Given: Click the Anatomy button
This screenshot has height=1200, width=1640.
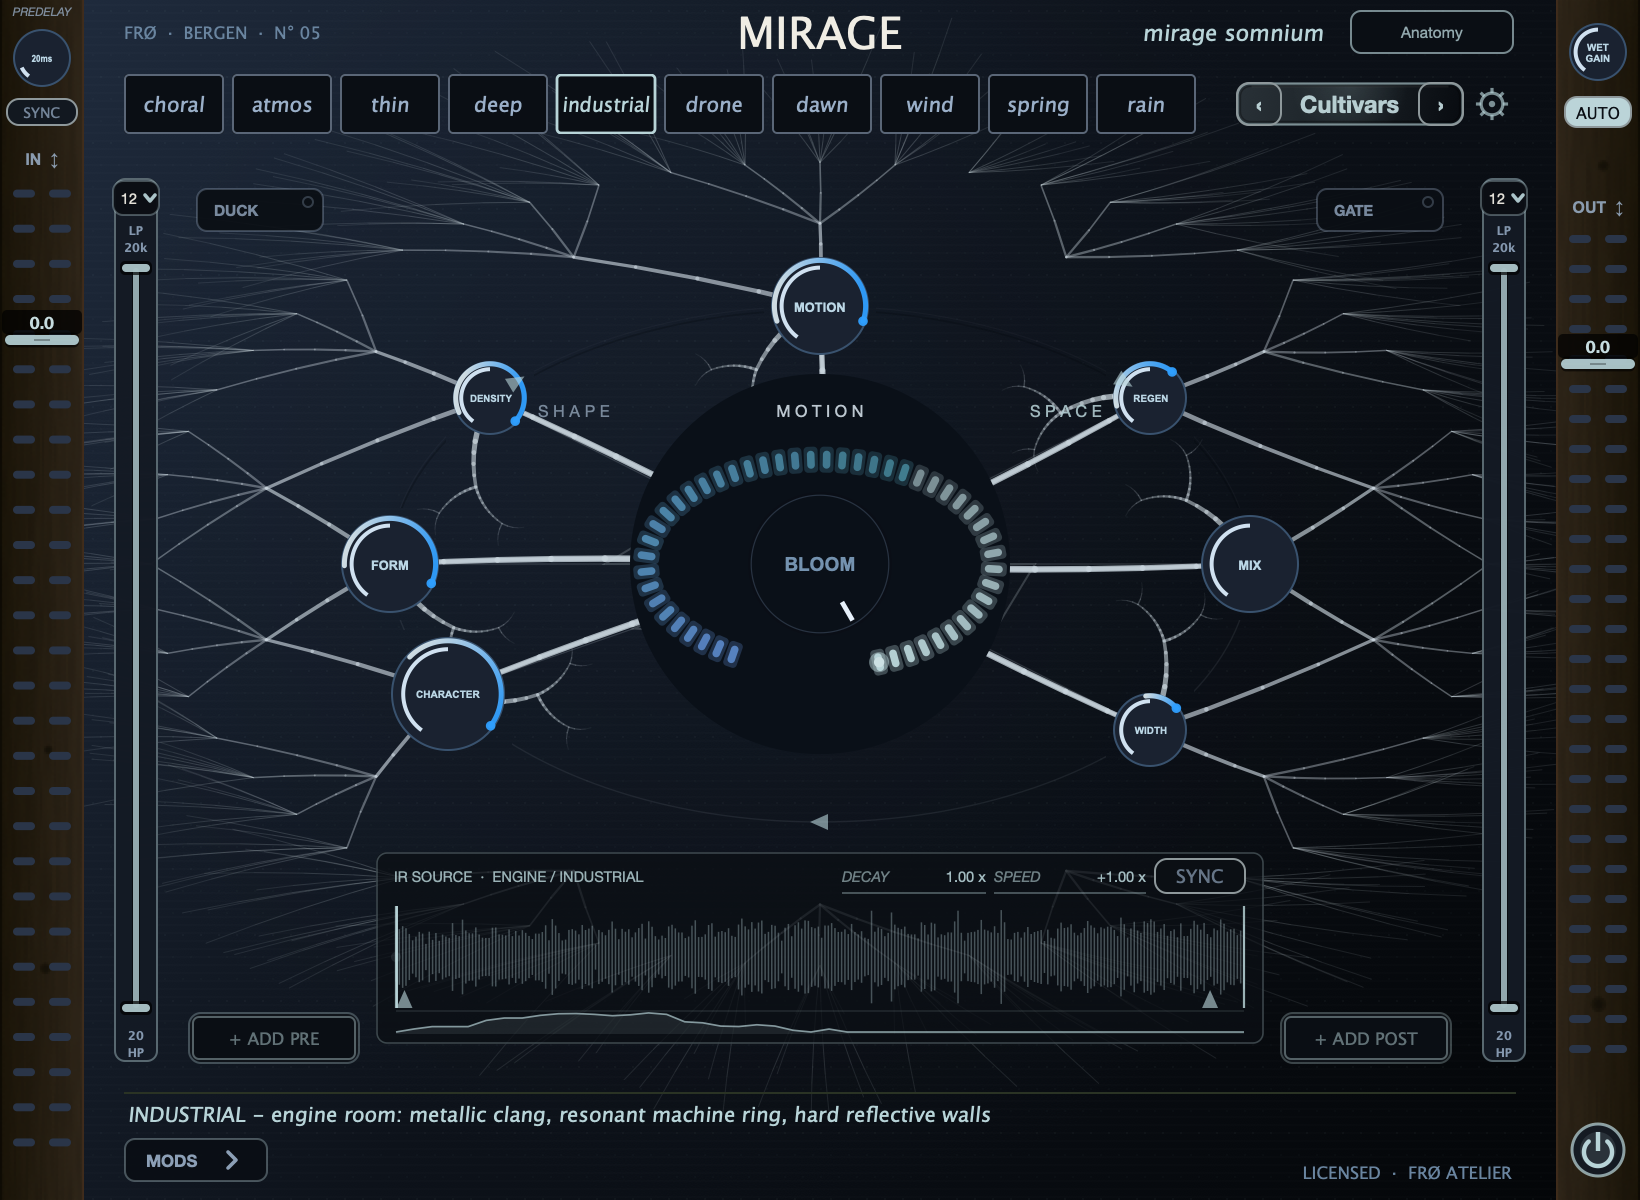Looking at the screenshot, I should pyautogui.click(x=1431, y=32).
